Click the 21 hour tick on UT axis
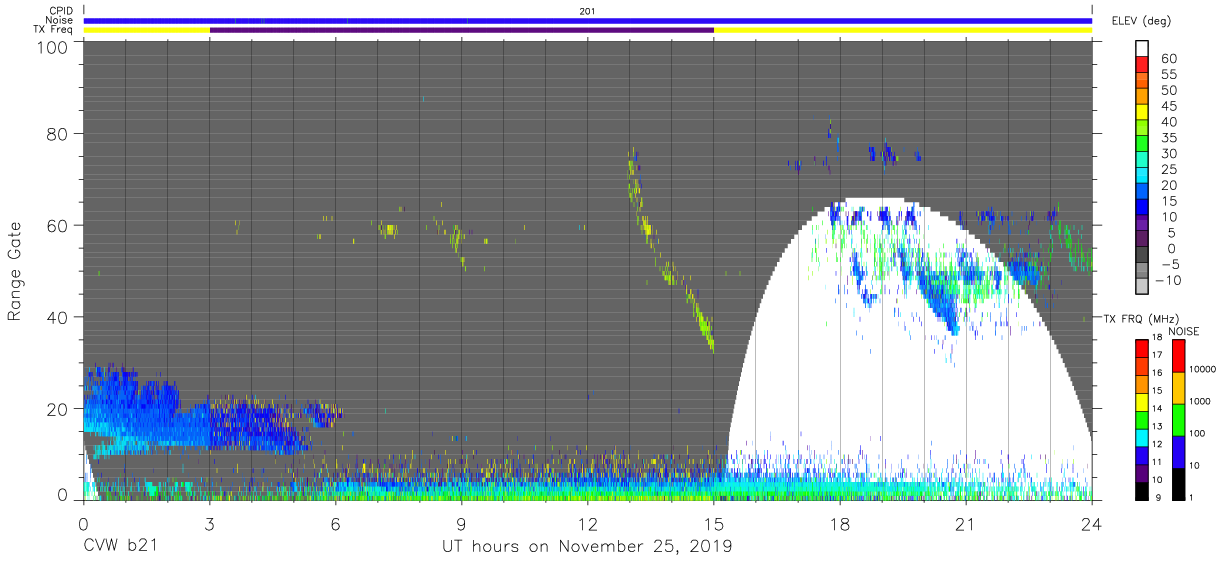This screenshot has width=1228, height=567. click(x=966, y=523)
